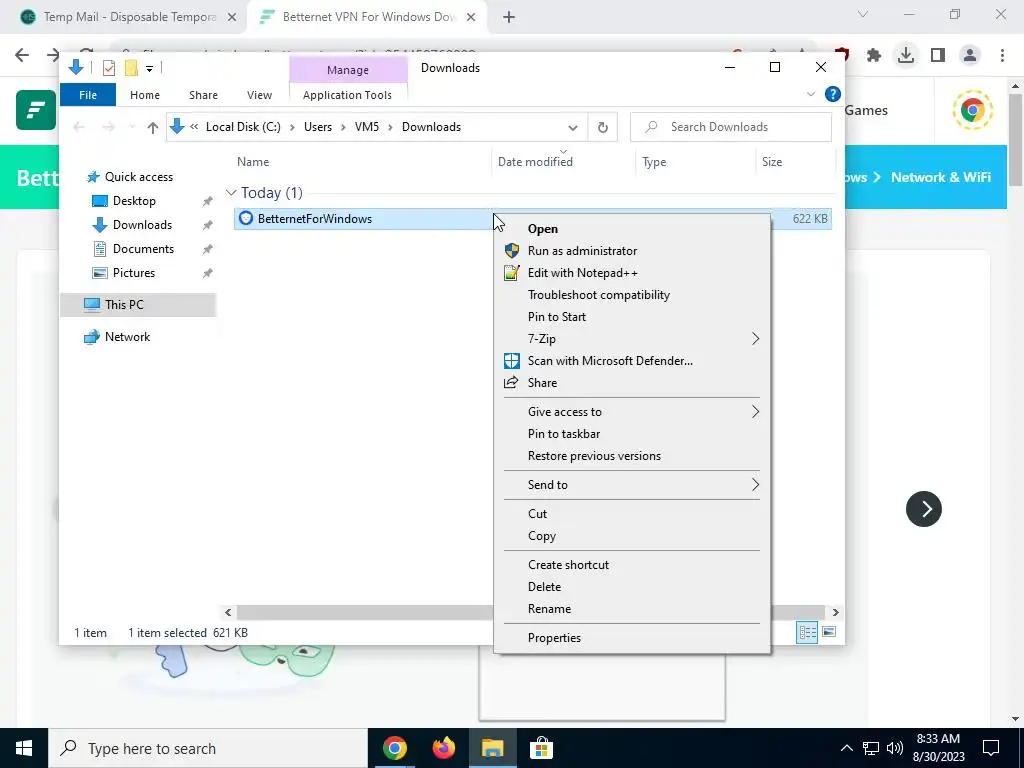Click the next arrow on the webpage carousel
Screen dimensions: 1024x768
(x=924, y=509)
